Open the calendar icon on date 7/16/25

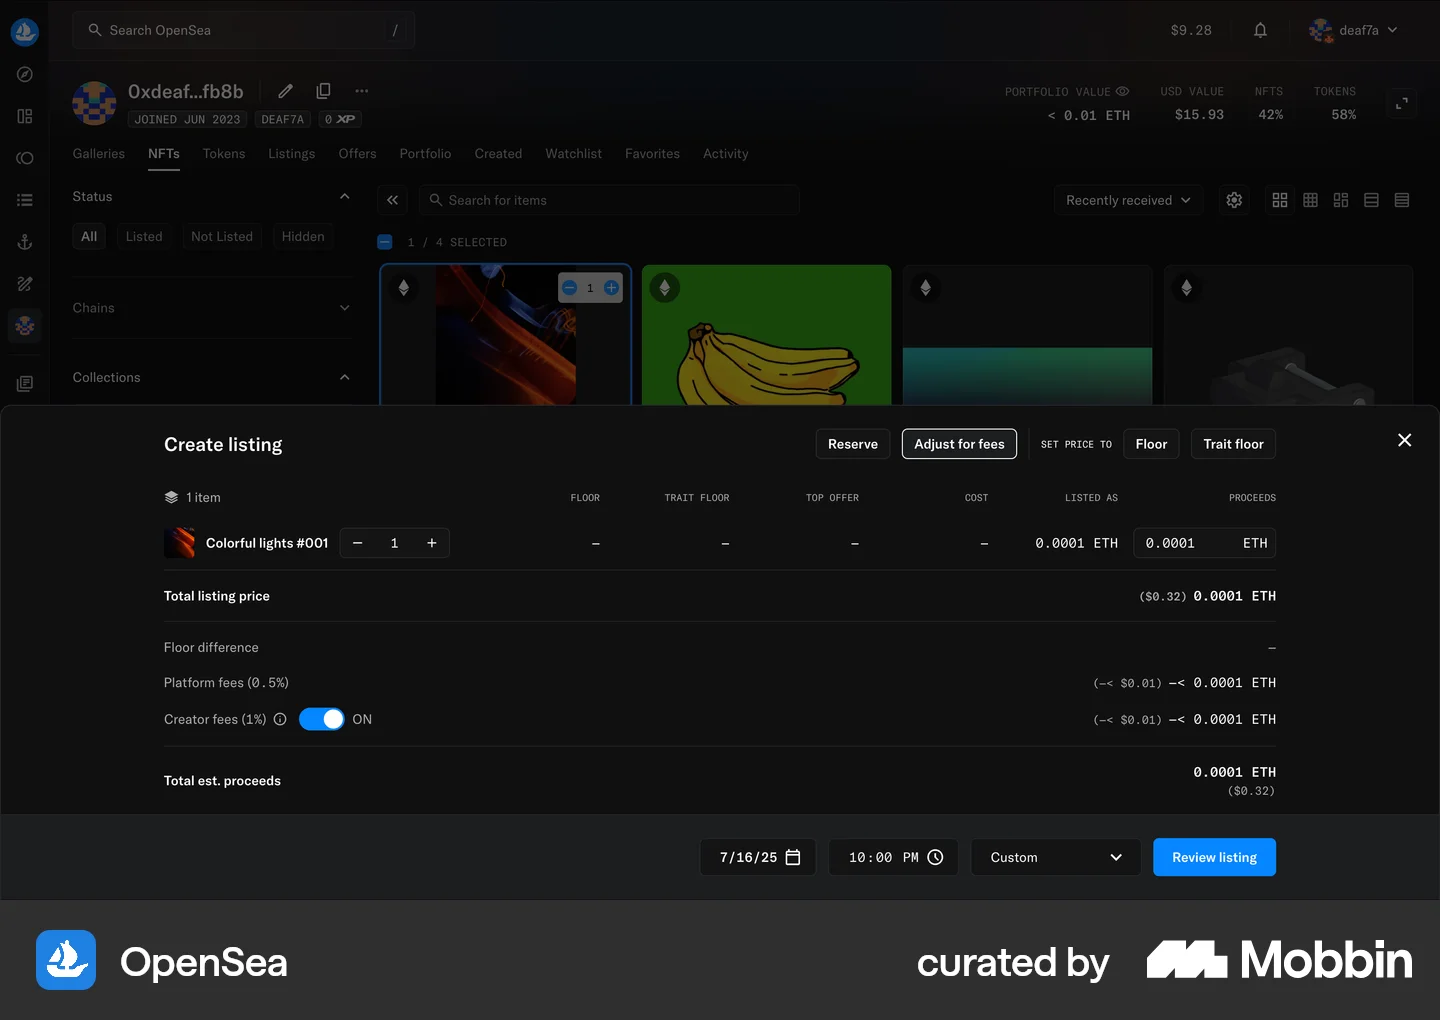pos(793,857)
